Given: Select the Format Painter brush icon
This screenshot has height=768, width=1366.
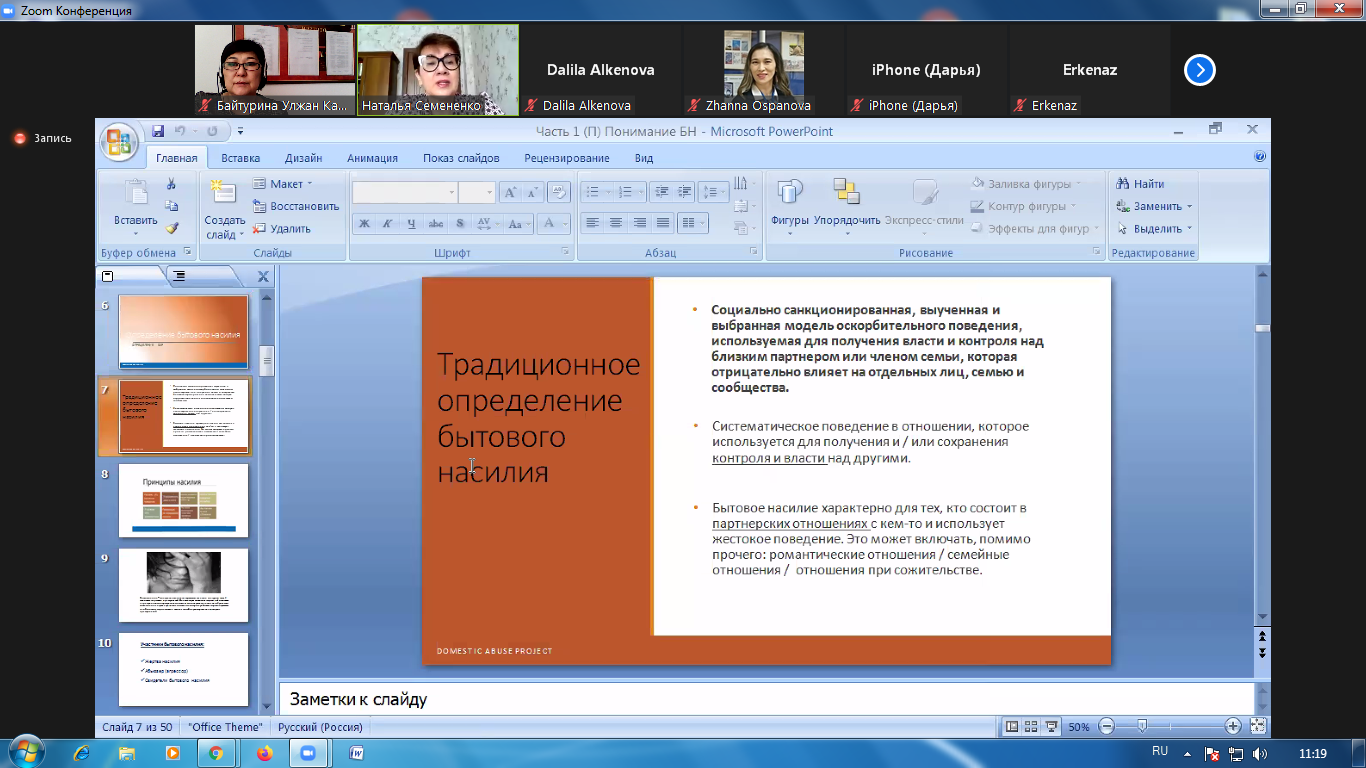Looking at the screenshot, I should pos(171,228).
